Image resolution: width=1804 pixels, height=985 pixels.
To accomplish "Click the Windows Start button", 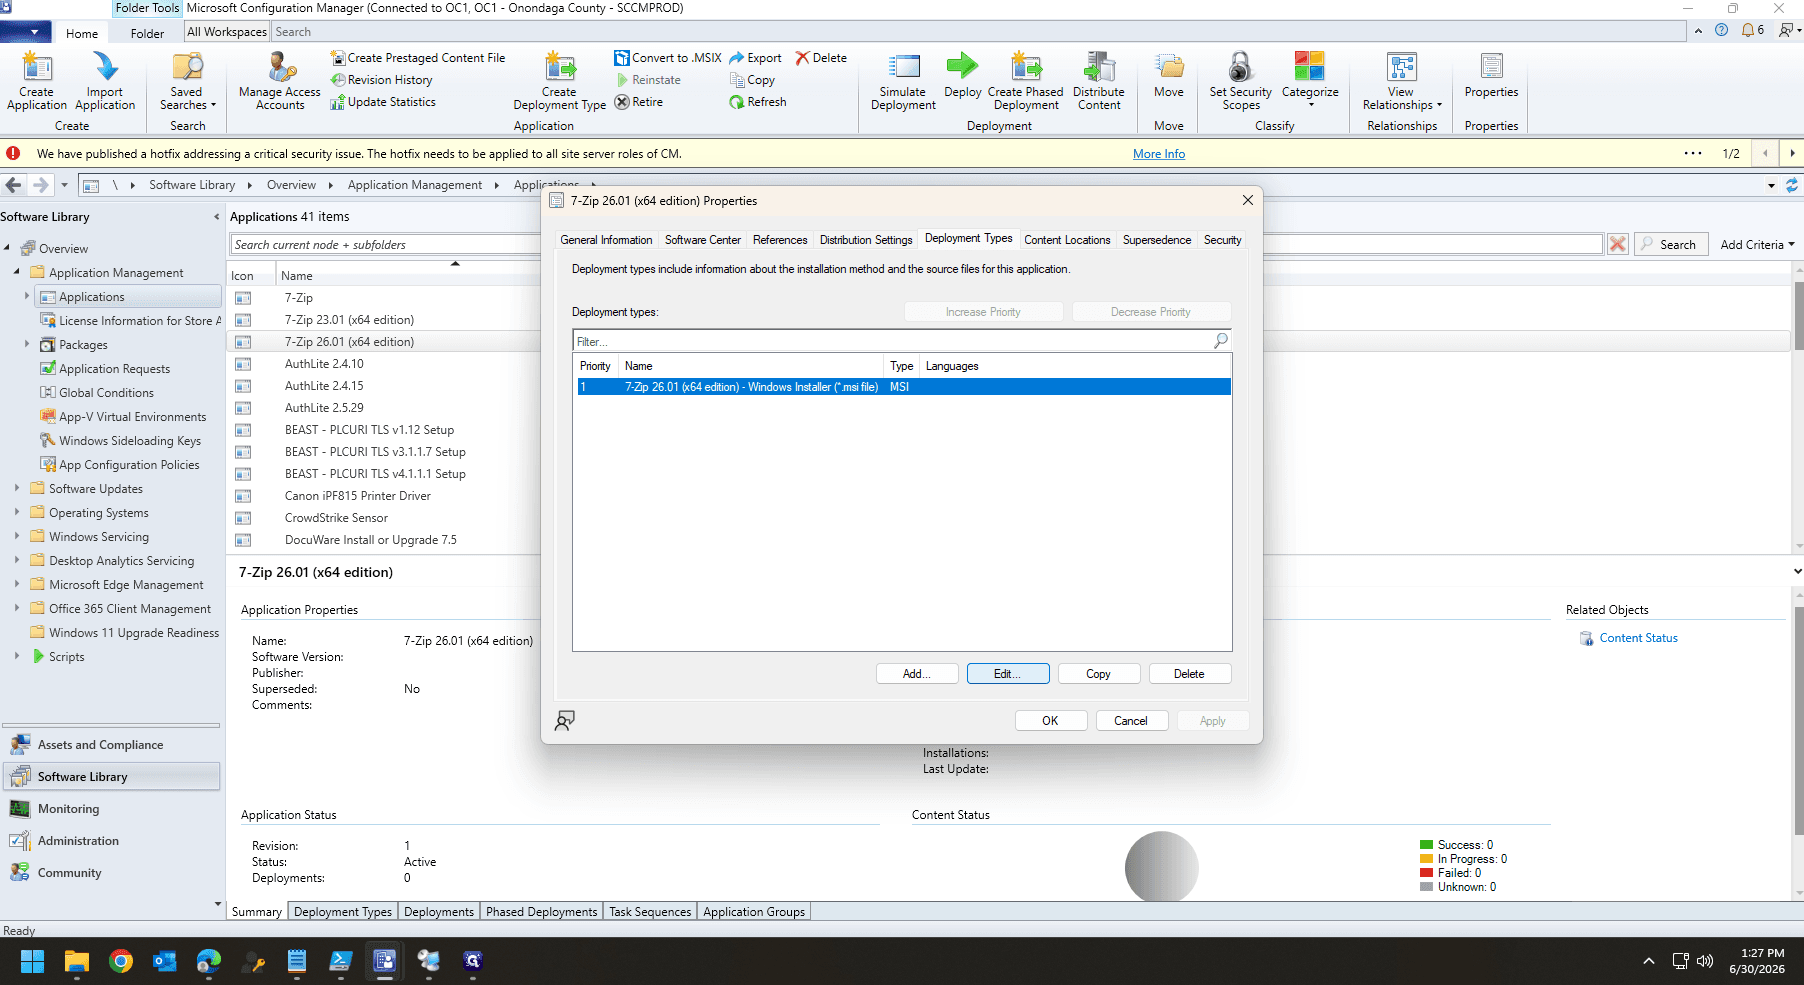I will pyautogui.click(x=32, y=962).
